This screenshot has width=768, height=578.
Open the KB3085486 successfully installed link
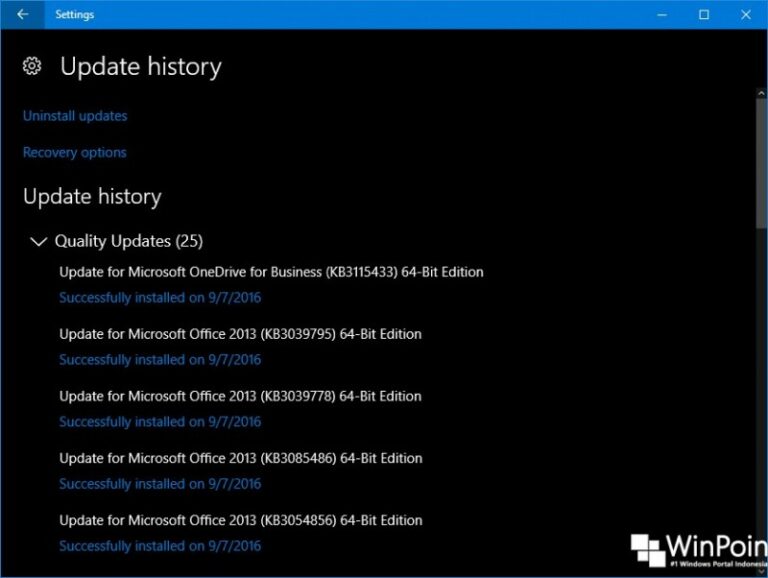(160, 484)
